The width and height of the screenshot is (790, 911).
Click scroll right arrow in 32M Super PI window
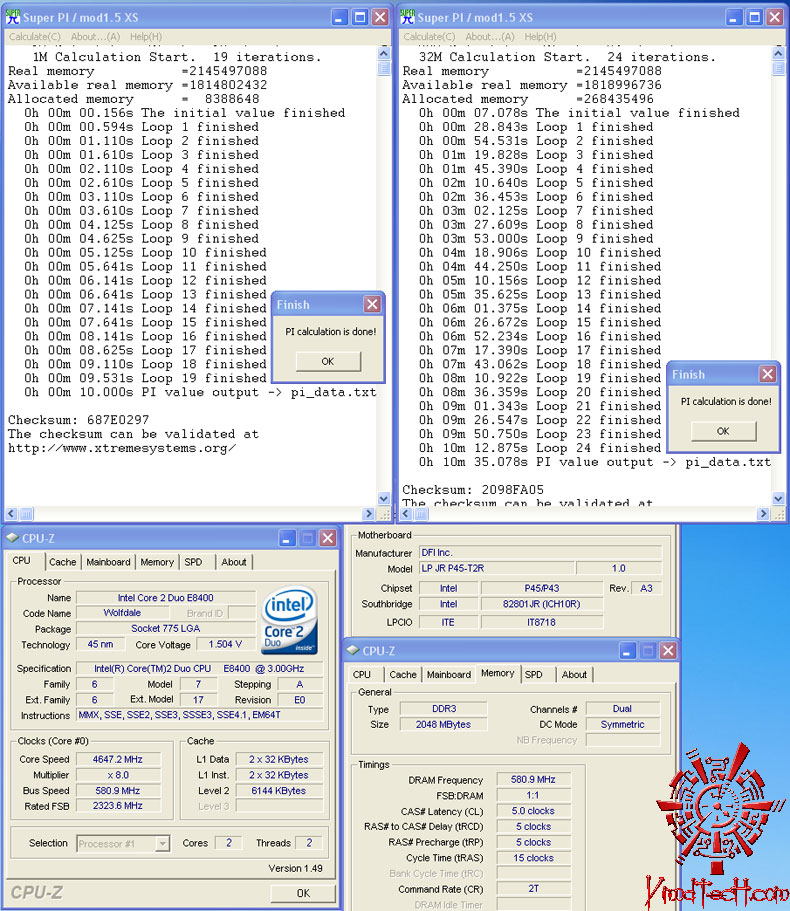pyautogui.click(x=763, y=514)
